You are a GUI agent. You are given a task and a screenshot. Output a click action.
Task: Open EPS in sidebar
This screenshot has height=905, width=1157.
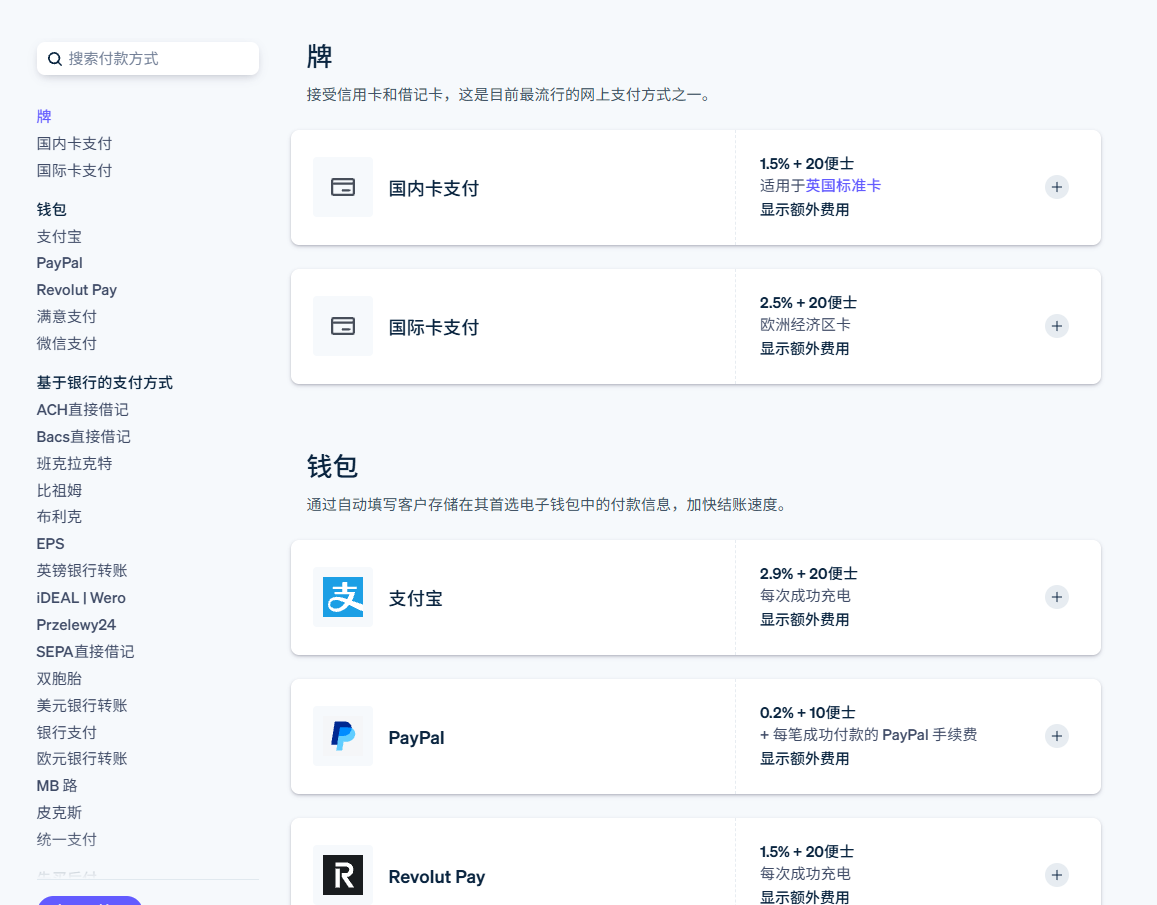(x=51, y=544)
